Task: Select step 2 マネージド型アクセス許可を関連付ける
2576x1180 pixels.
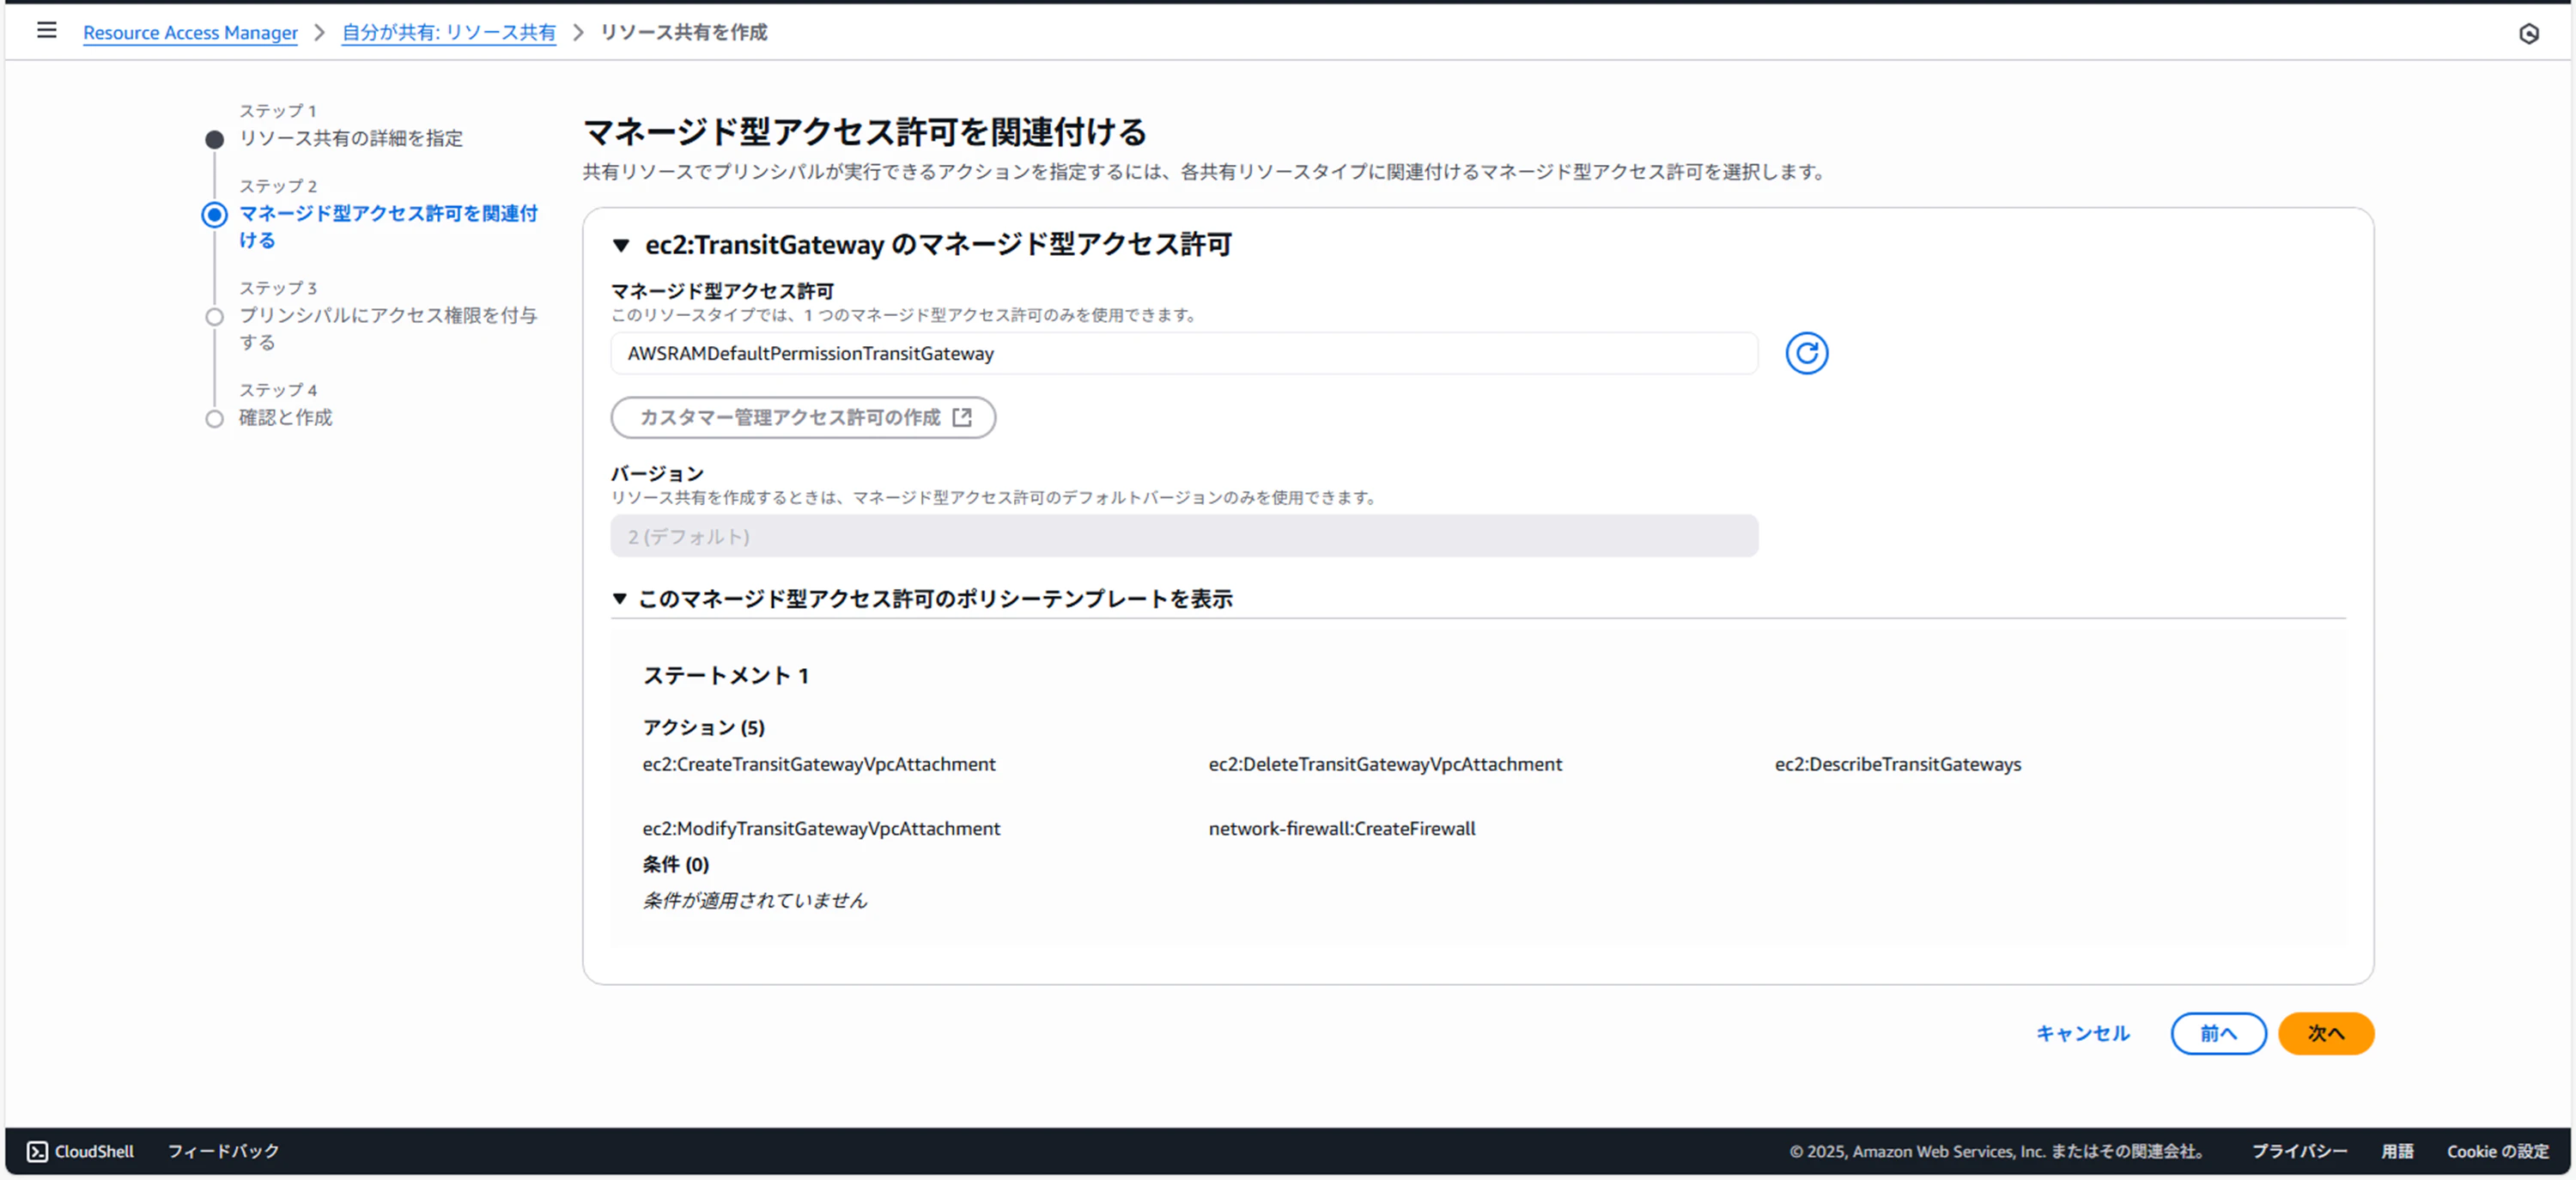Action: (x=388, y=226)
